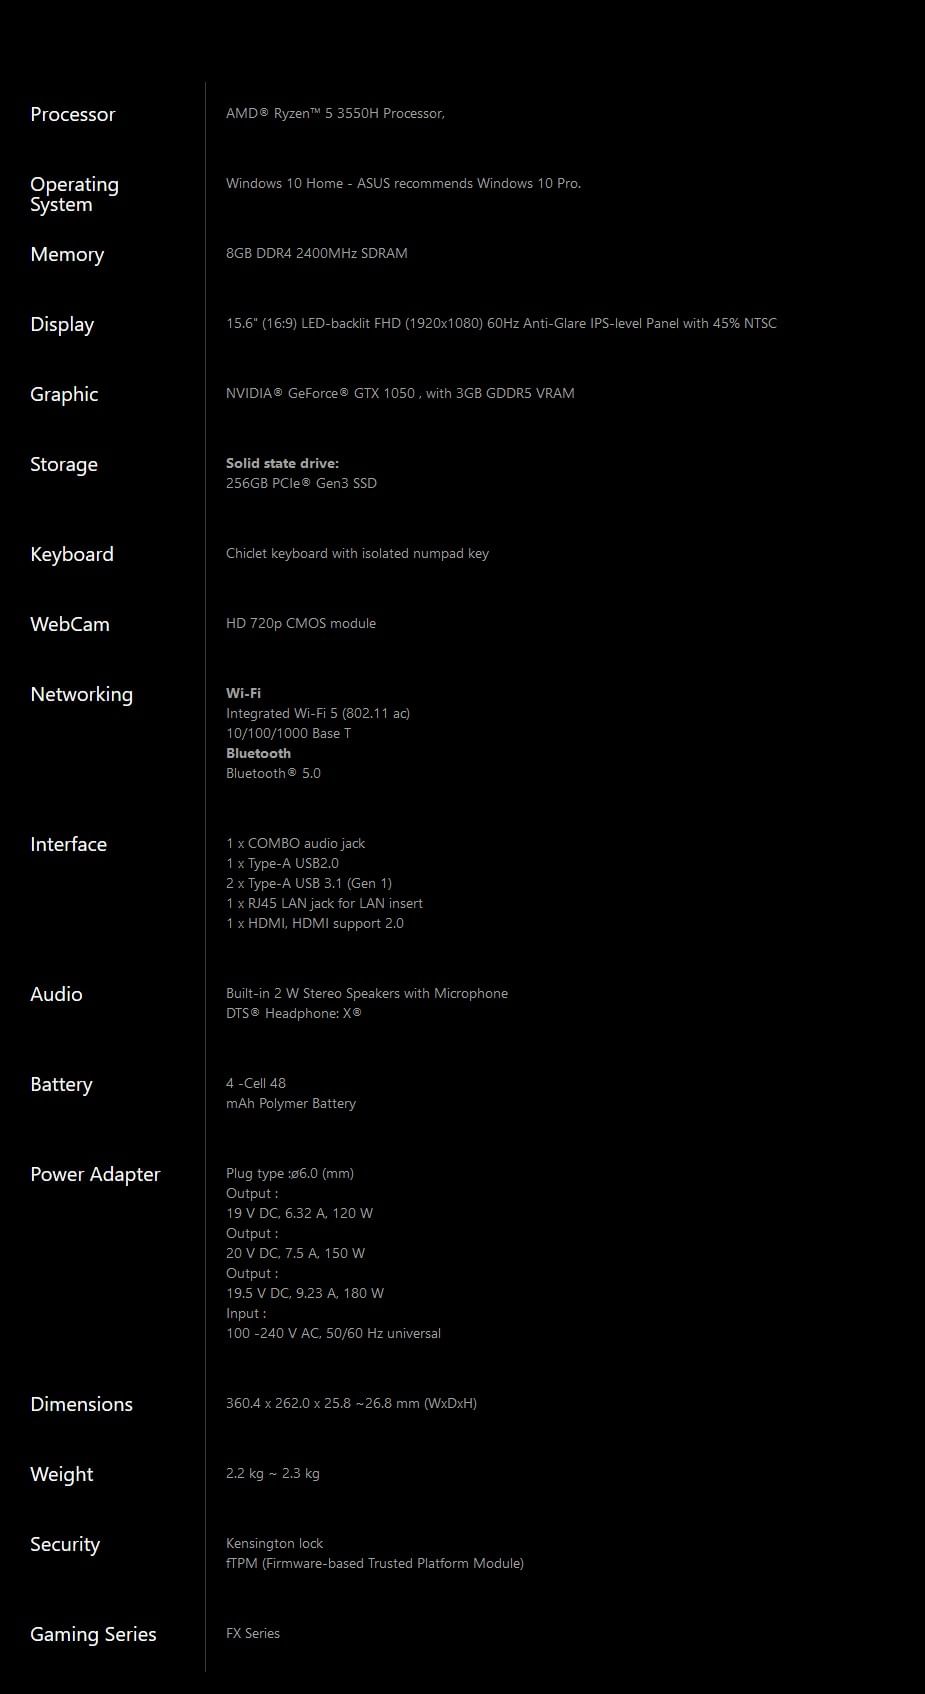Image resolution: width=925 pixels, height=1694 pixels.
Task: Click the Processor specification label
Action: 72,115
